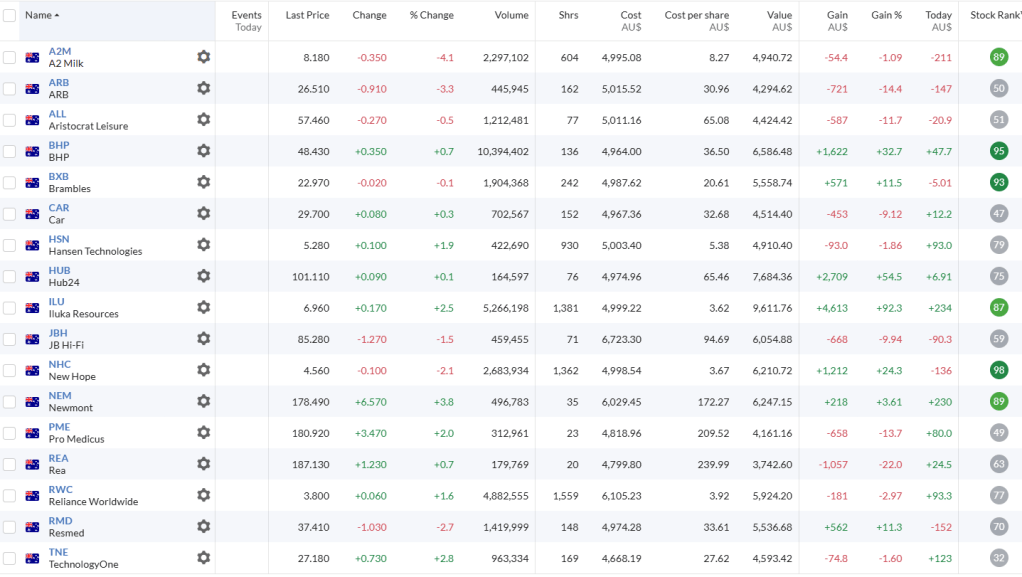Image resolution: width=1022 pixels, height=577 pixels.
Task: Toggle the select-all checkbox in header
Action: pyautogui.click(x=9, y=16)
